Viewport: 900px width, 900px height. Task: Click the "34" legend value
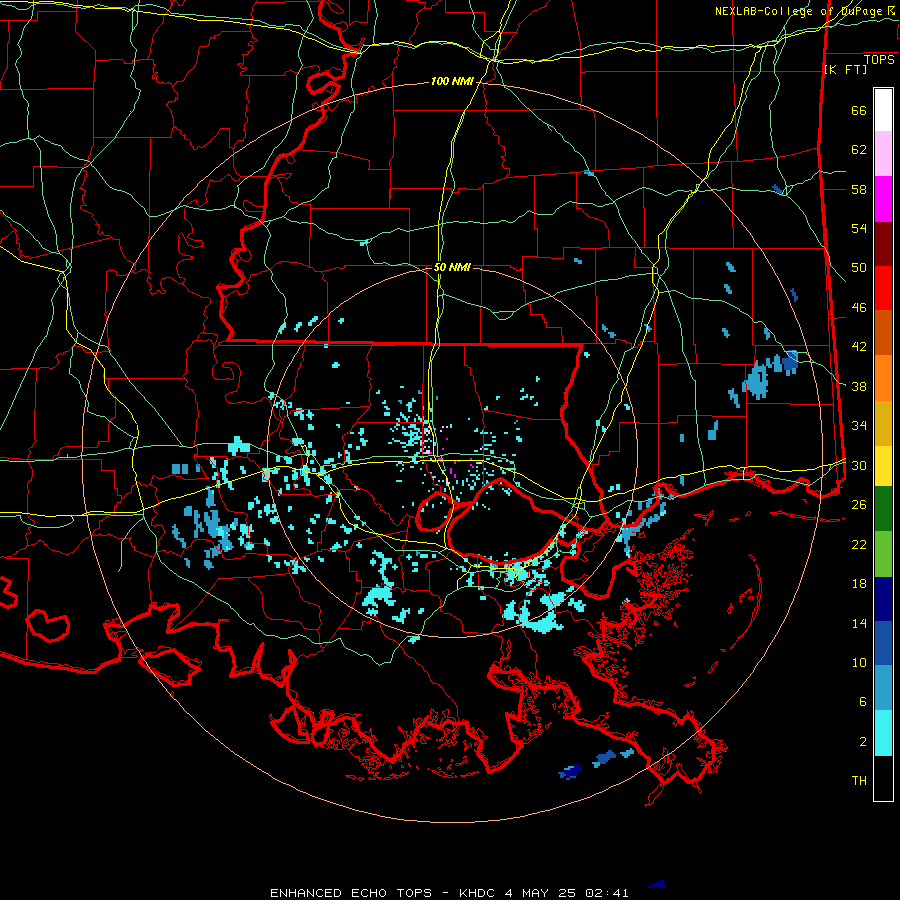859,426
